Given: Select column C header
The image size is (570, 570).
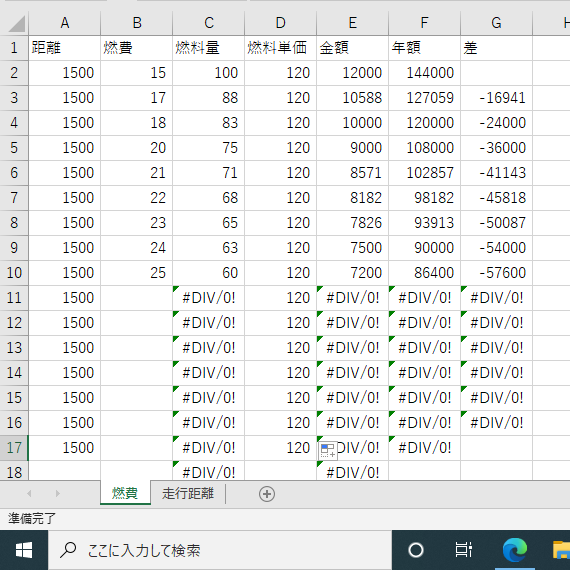Looking at the screenshot, I should (x=208, y=23).
